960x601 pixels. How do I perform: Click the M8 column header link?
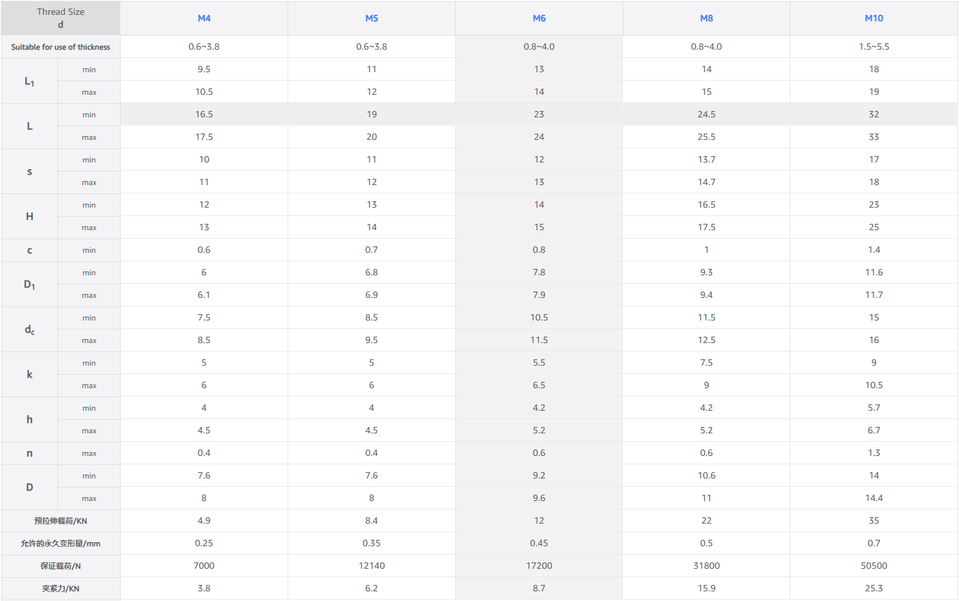tap(707, 18)
